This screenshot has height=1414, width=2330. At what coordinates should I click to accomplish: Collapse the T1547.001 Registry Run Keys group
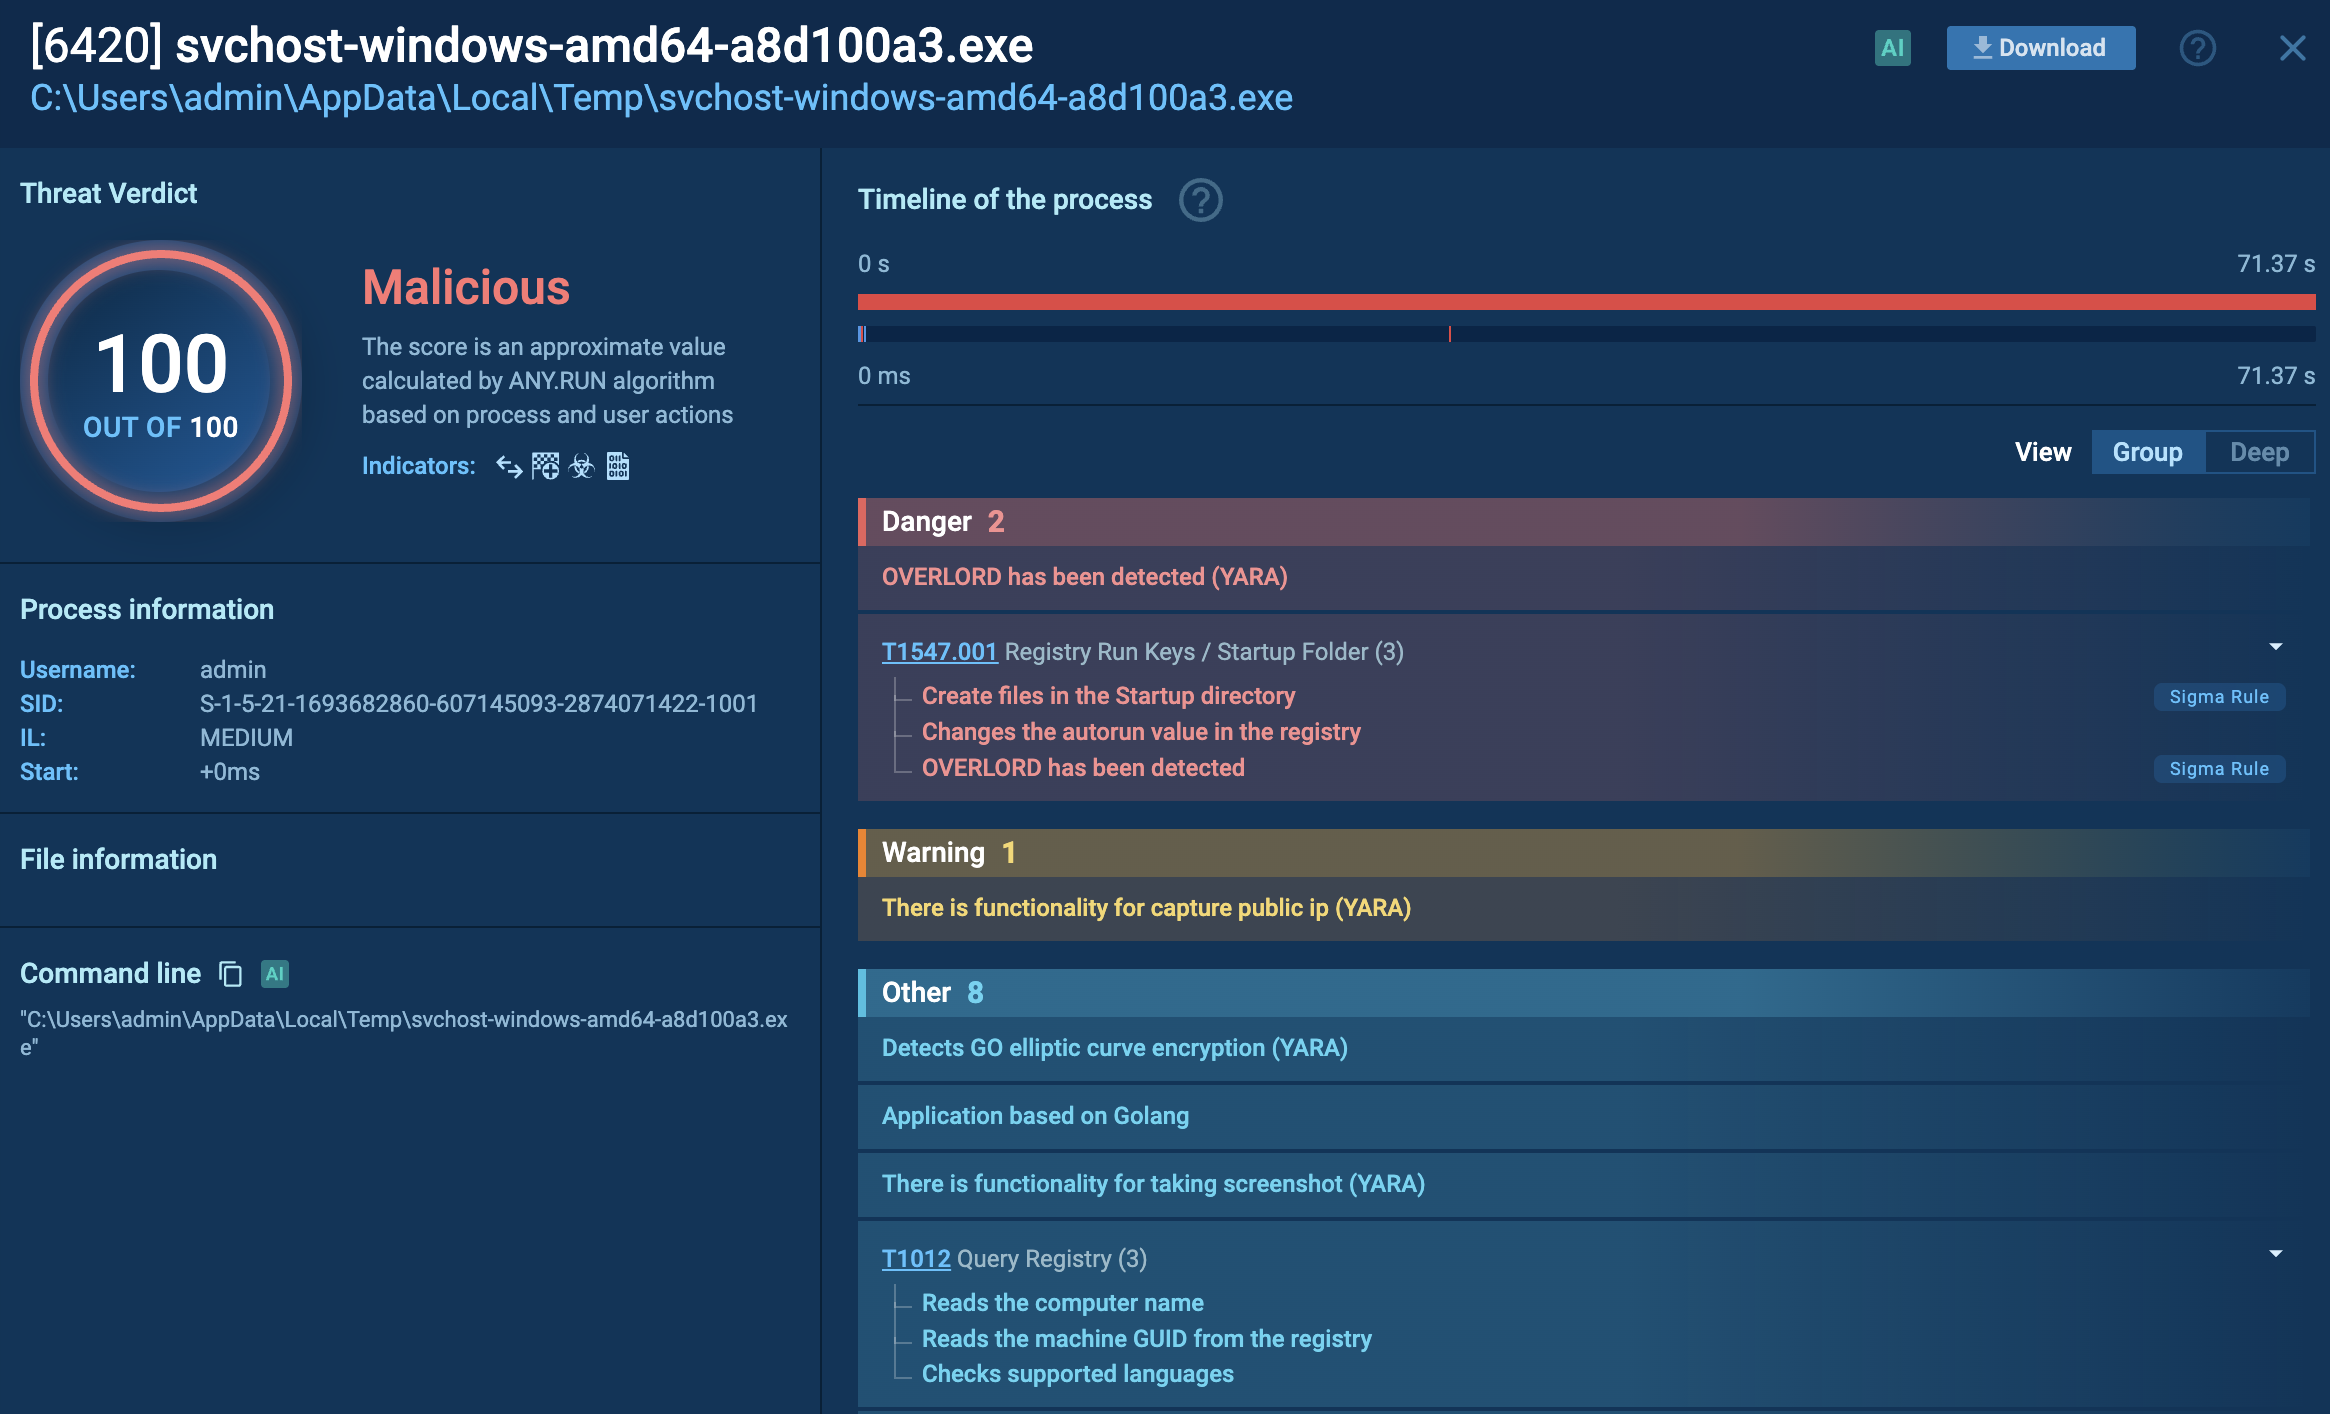2276,647
